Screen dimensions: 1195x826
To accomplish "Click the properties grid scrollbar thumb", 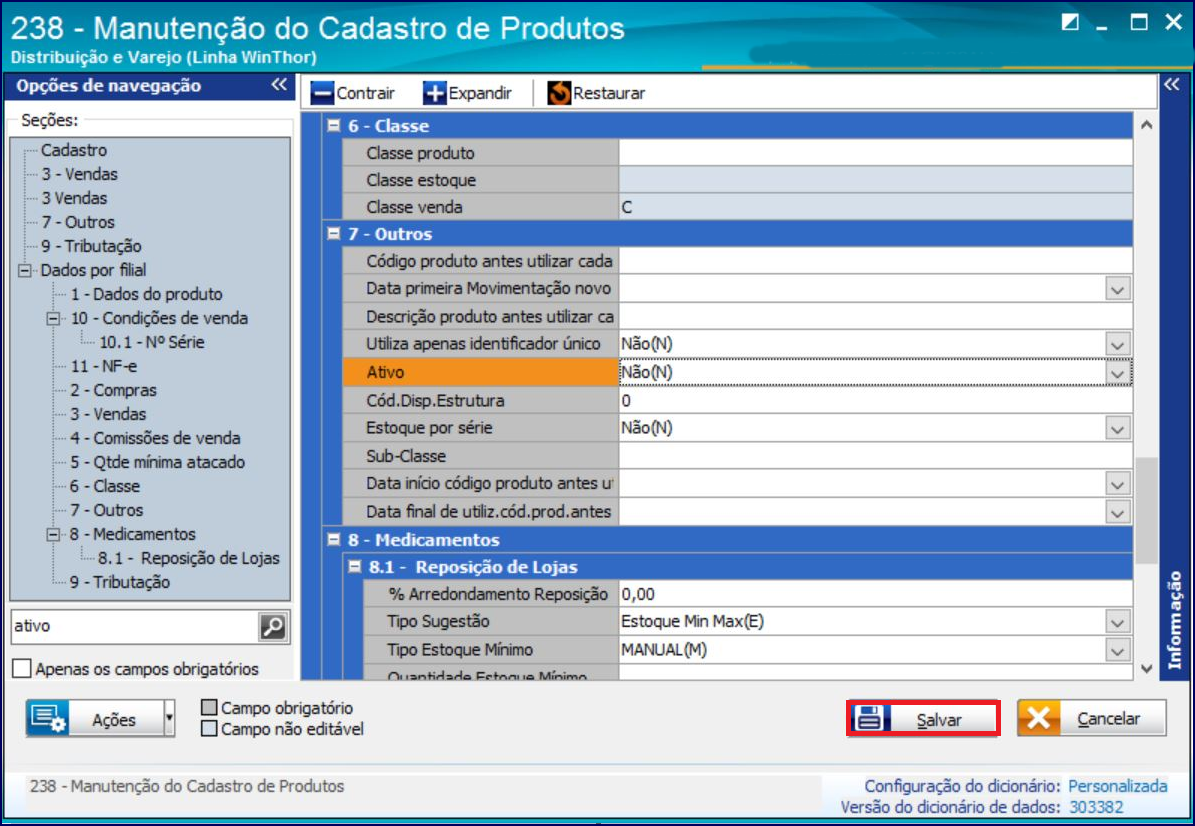I will click(1146, 511).
